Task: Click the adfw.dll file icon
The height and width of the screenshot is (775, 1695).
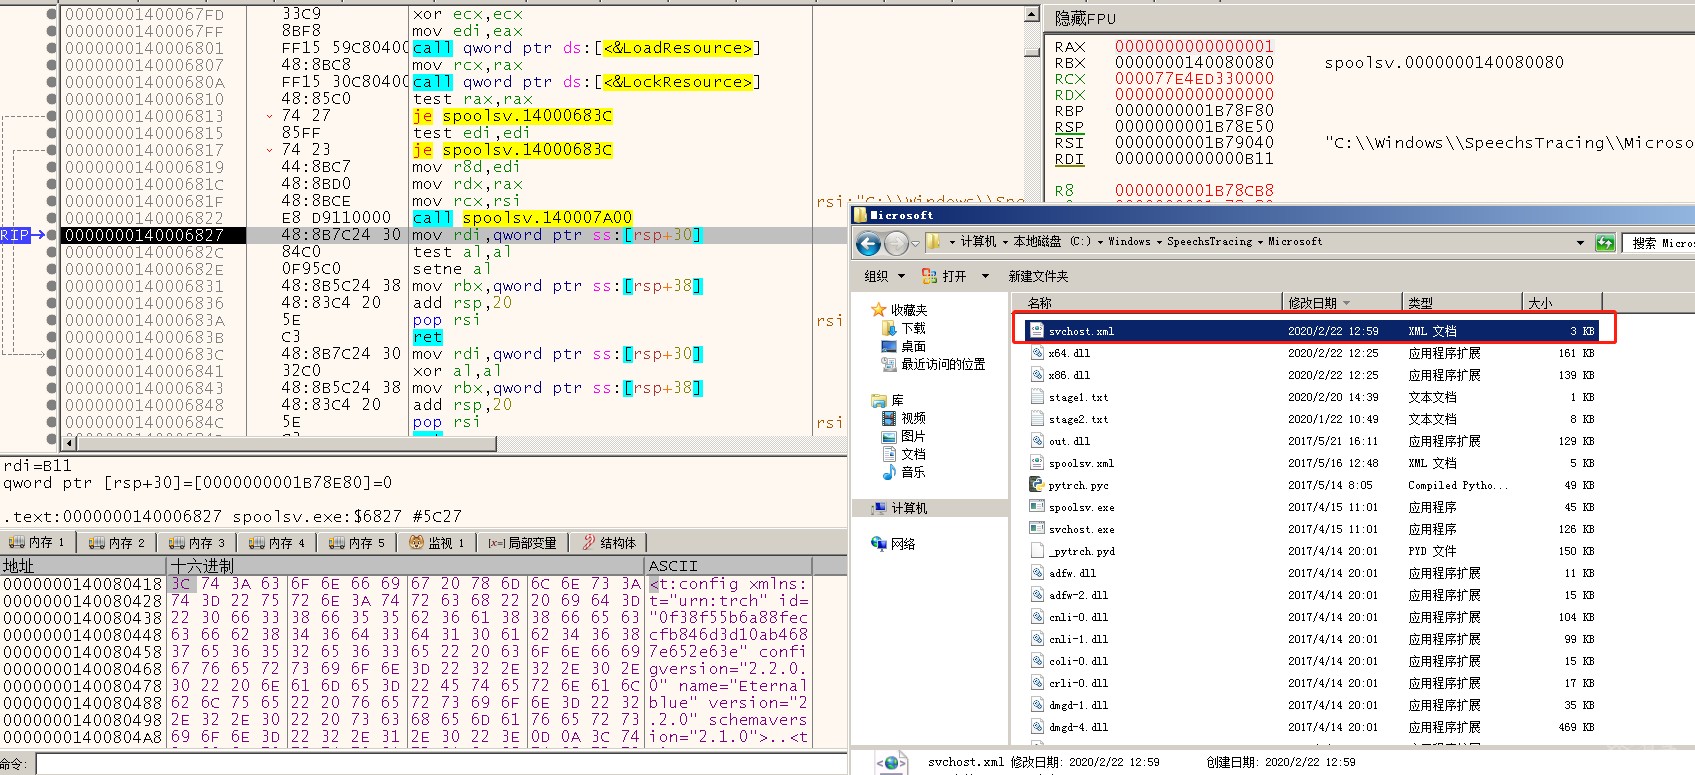Action: click(x=1037, y=573)
